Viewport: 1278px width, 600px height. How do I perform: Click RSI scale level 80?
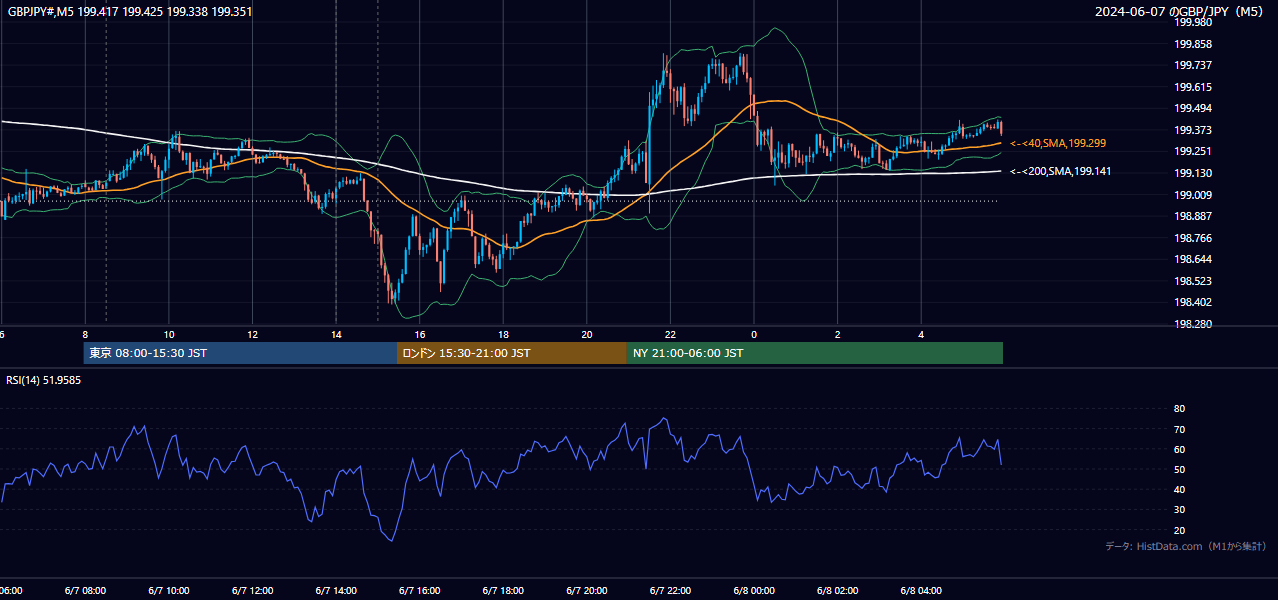(1179, 409)
